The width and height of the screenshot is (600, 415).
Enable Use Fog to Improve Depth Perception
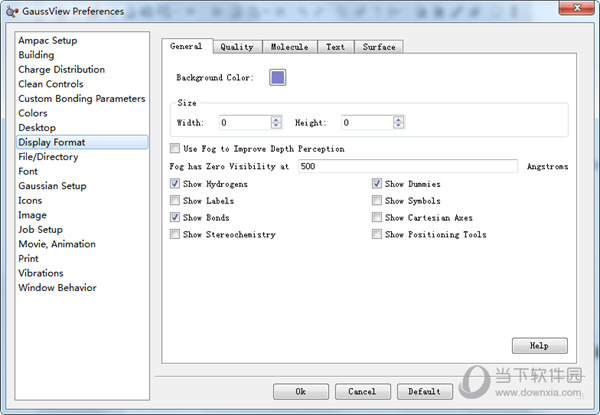(175, 148)
